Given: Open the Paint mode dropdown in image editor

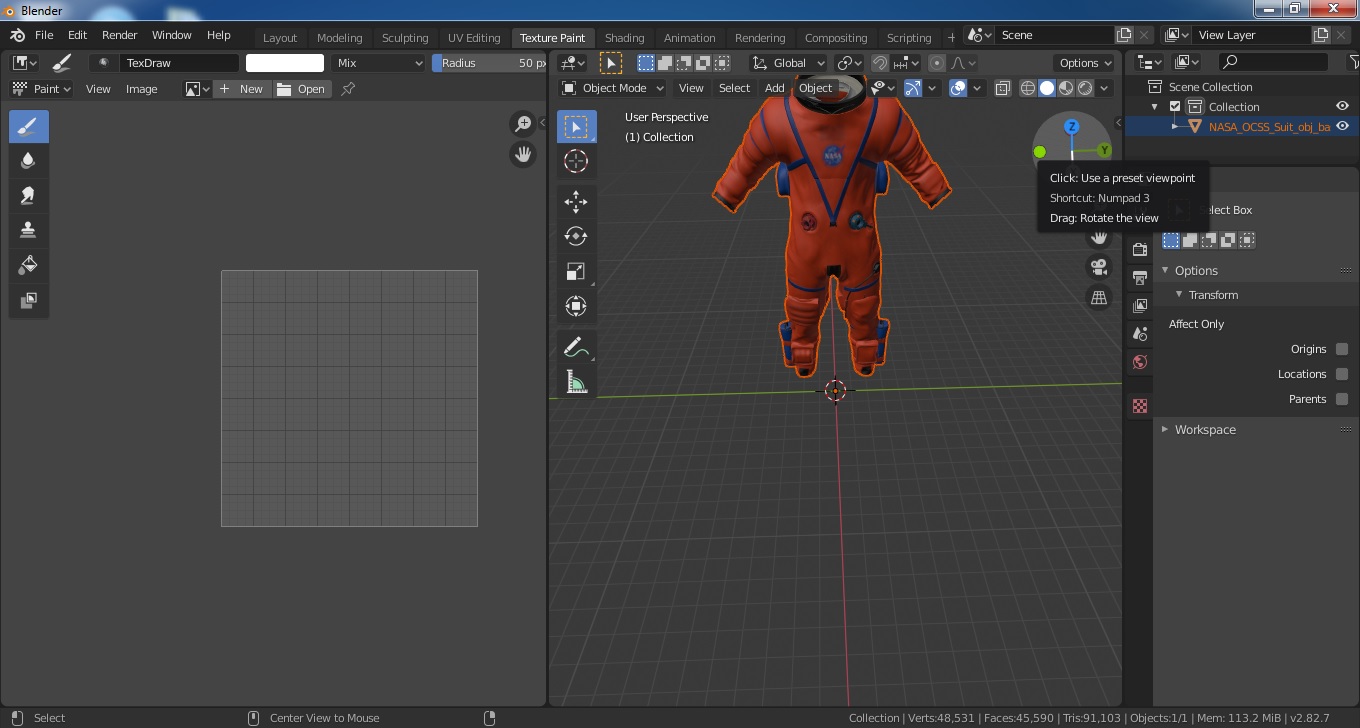Looking at the screenshot, I should point(41,89).
